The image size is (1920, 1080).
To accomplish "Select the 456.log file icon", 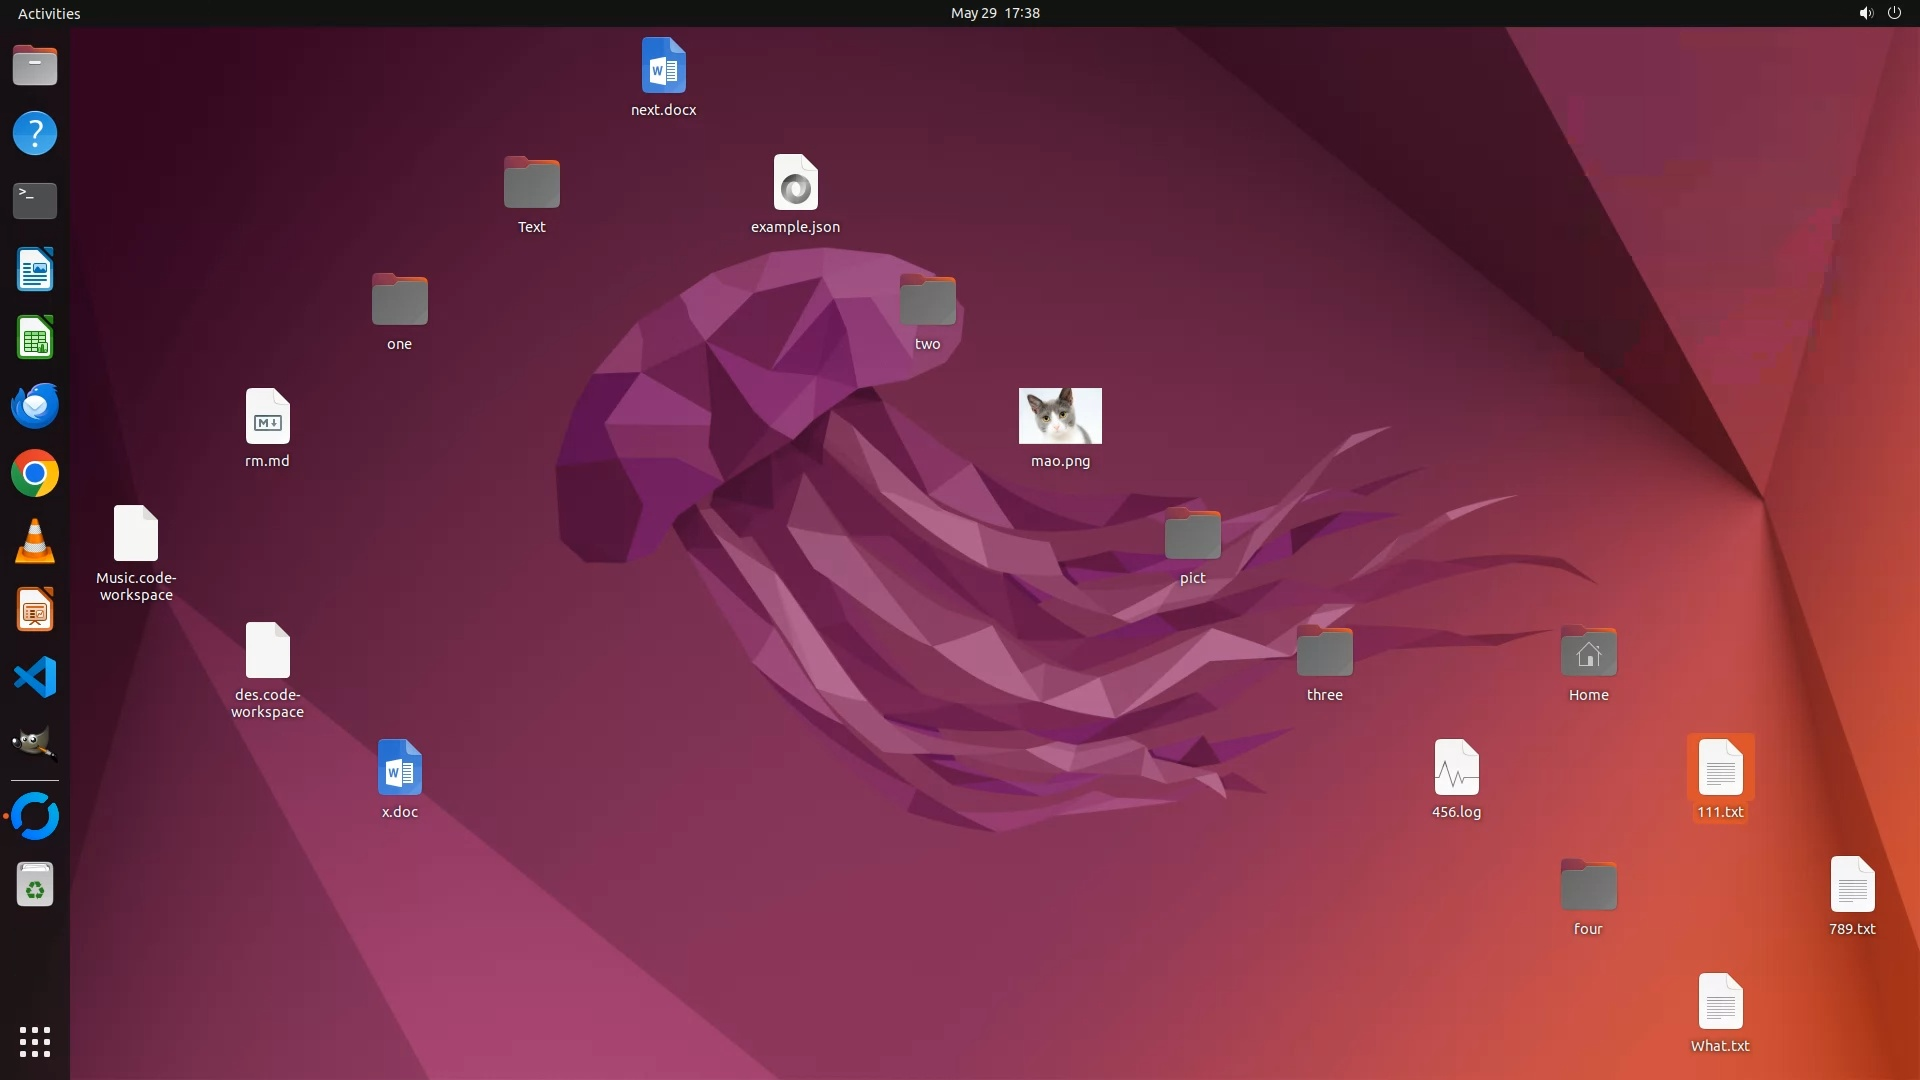I will (1456, 768).
